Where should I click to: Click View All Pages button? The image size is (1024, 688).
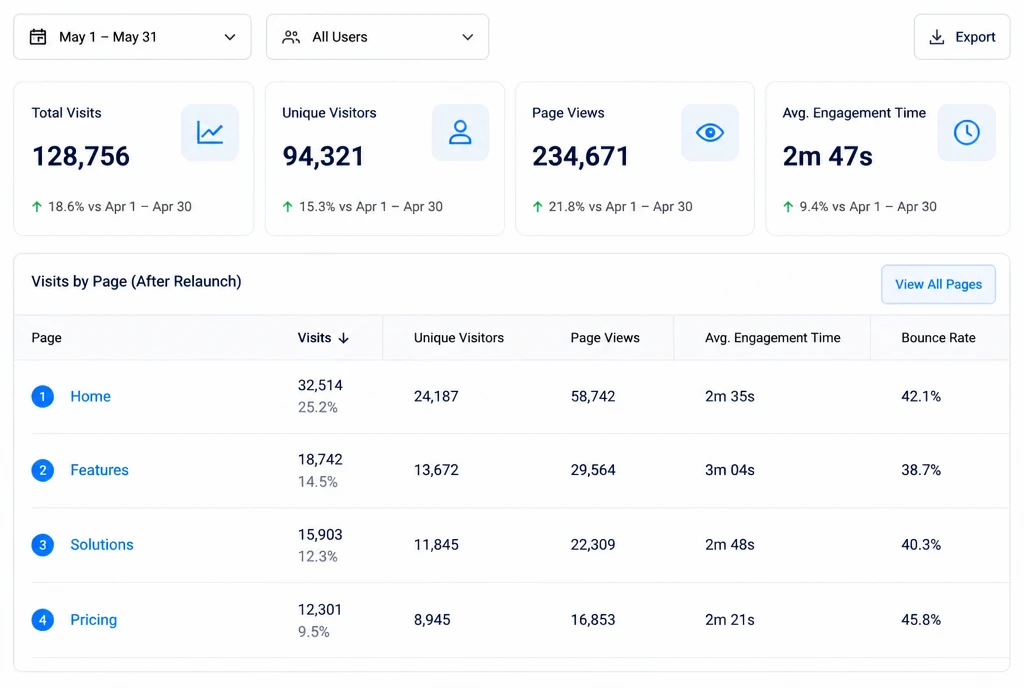(938, 284)
